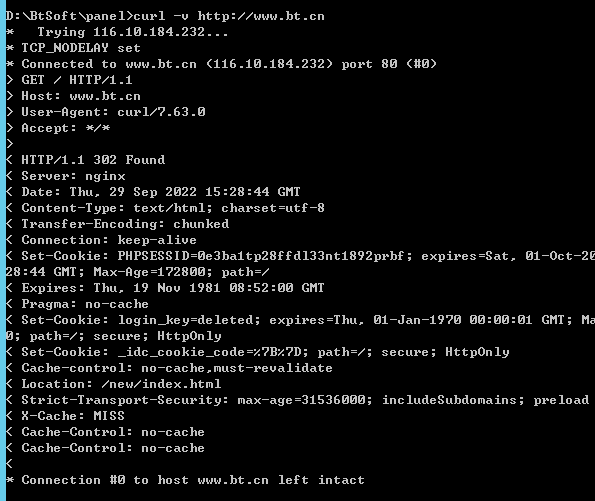Click the 'Connection #0 left intact' line

pyautogui.click(x=185, y=480)
